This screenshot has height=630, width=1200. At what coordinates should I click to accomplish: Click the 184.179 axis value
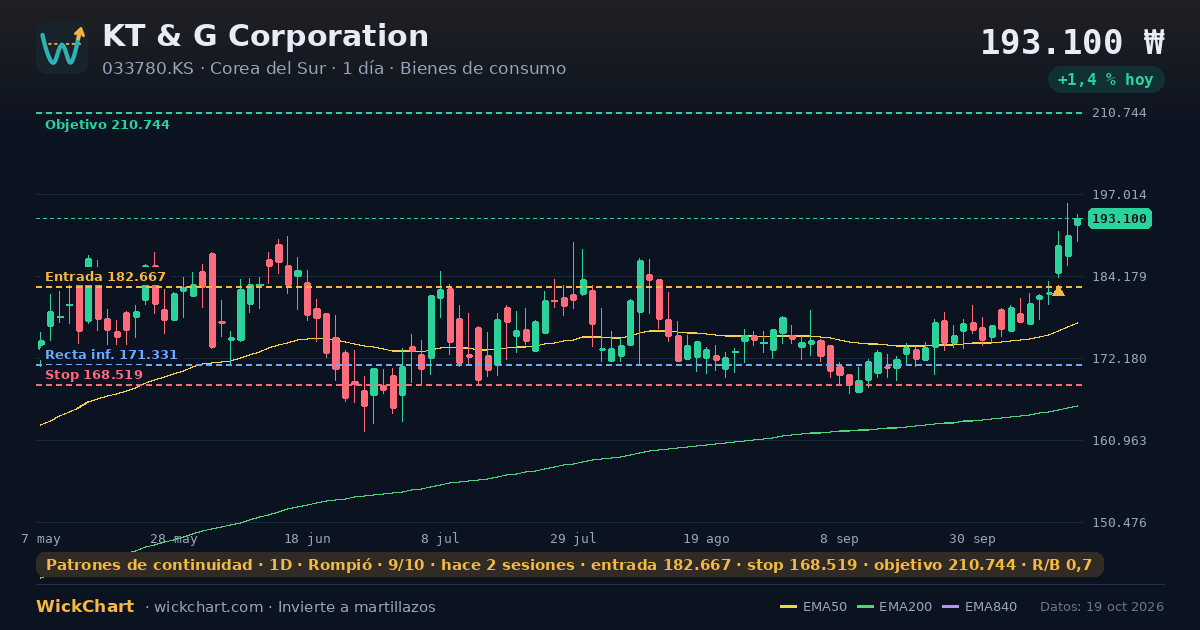1119,277
